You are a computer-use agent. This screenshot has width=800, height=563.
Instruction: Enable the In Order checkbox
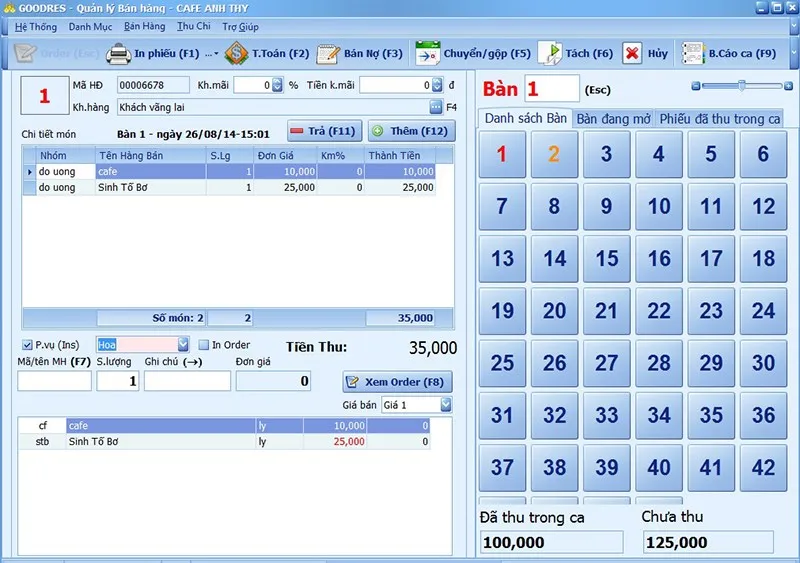[203, 345]
